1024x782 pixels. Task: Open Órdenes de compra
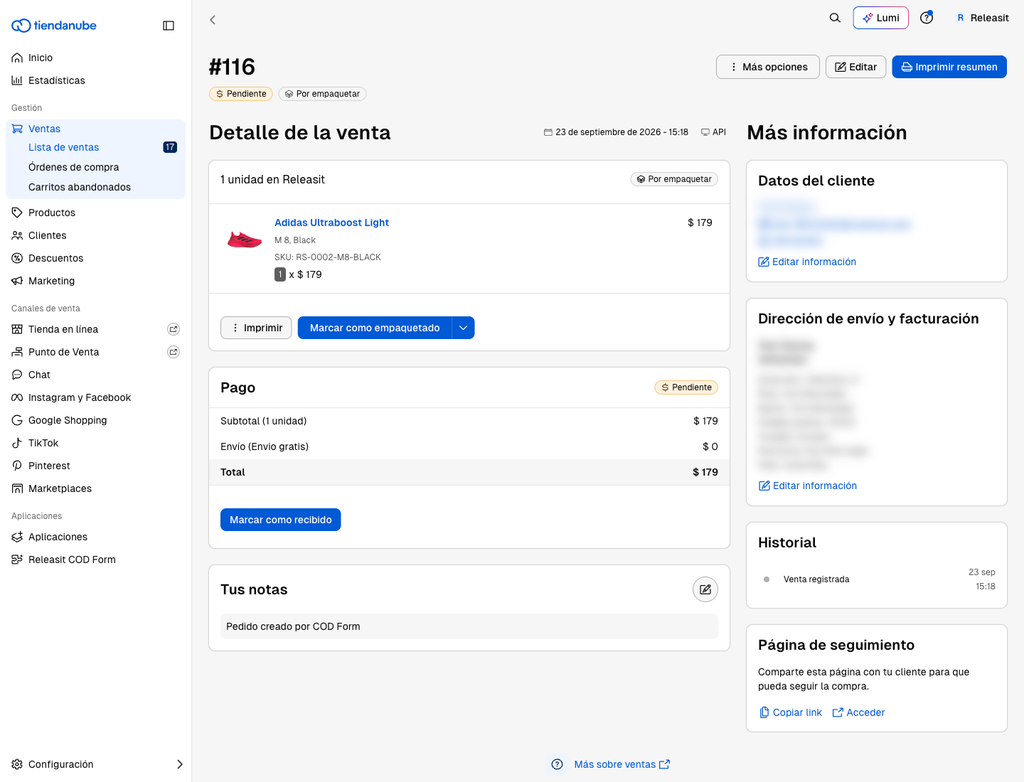[73, 167]
